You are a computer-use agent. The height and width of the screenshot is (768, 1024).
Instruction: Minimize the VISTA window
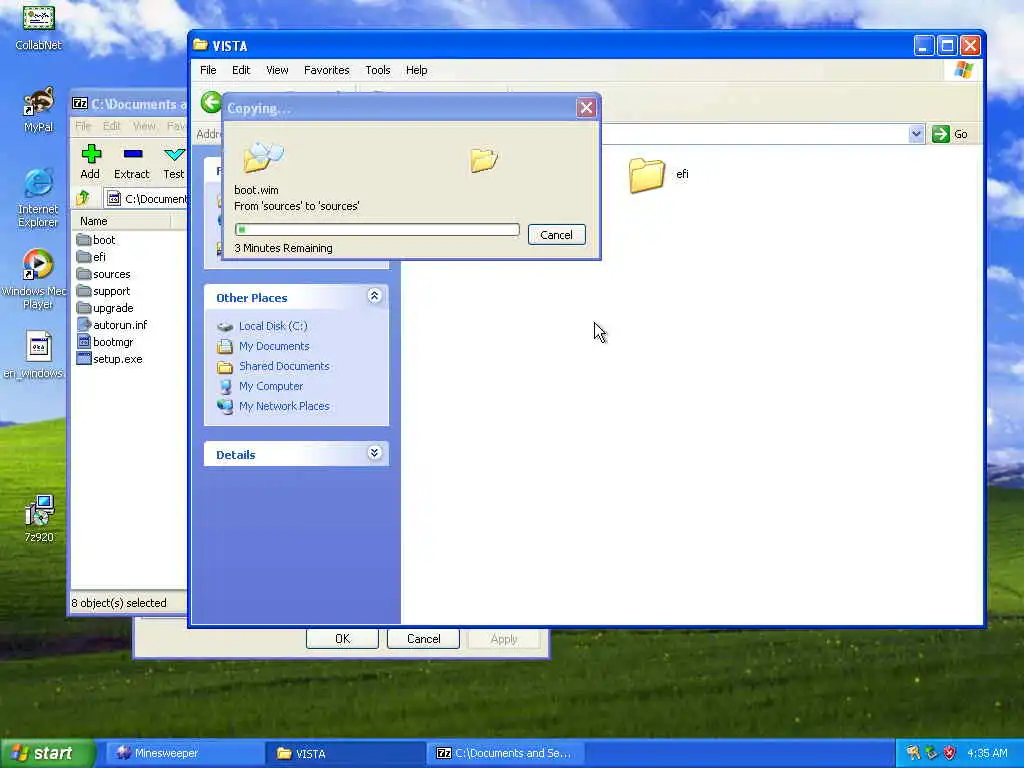pos(923,46)
